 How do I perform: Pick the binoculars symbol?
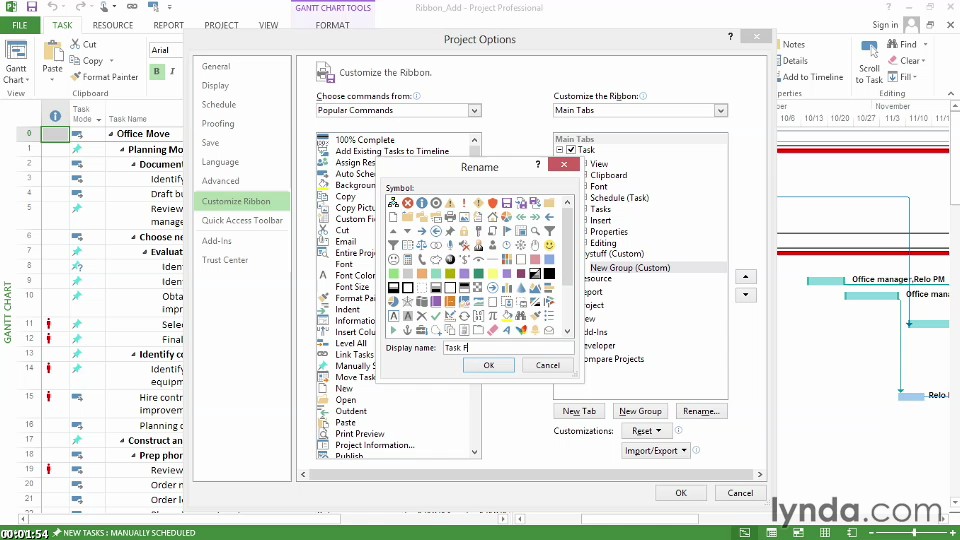521,316
